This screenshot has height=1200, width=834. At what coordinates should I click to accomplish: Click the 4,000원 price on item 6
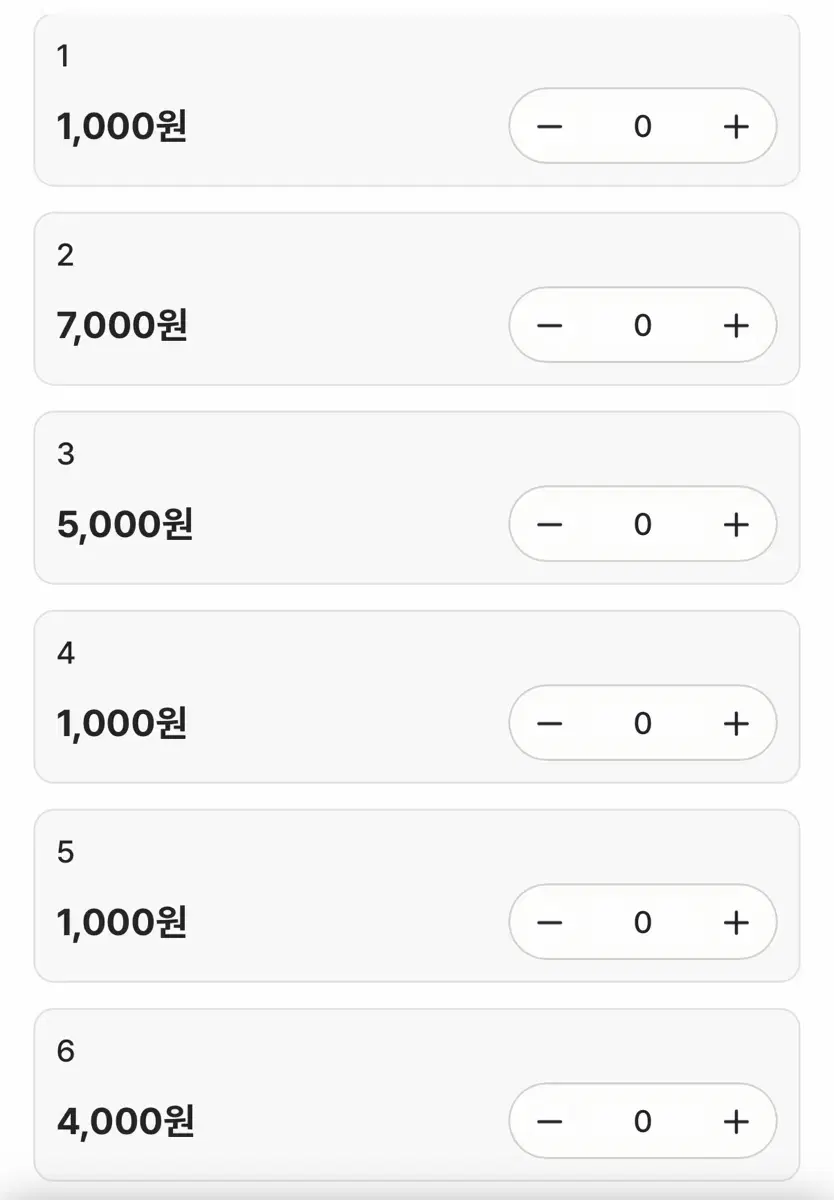pos(126,1121)
